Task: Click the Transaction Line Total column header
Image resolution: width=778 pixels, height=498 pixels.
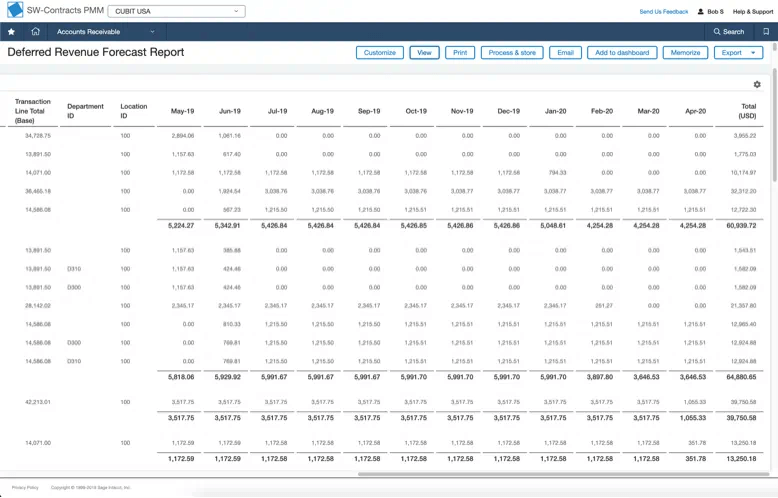Action: 32,111
